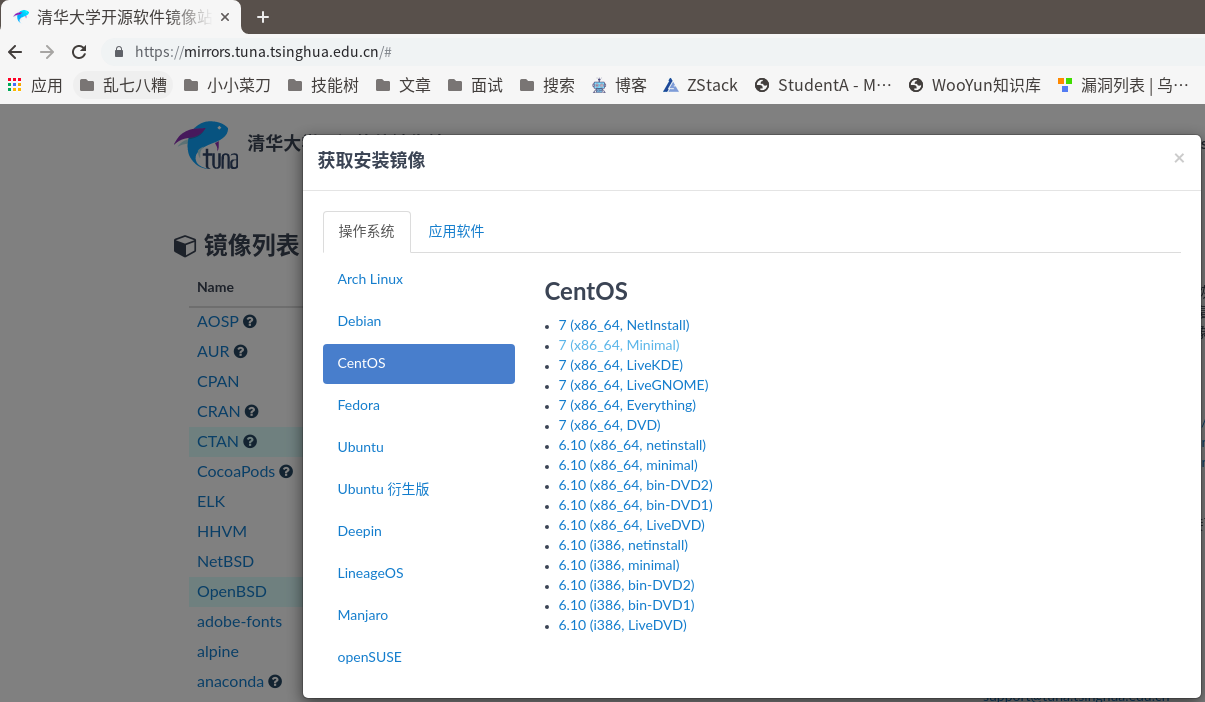Download CentOS 6.10 i386 bin-DVD2
This screenshot has height=702, width=1205.
[627, 585]
